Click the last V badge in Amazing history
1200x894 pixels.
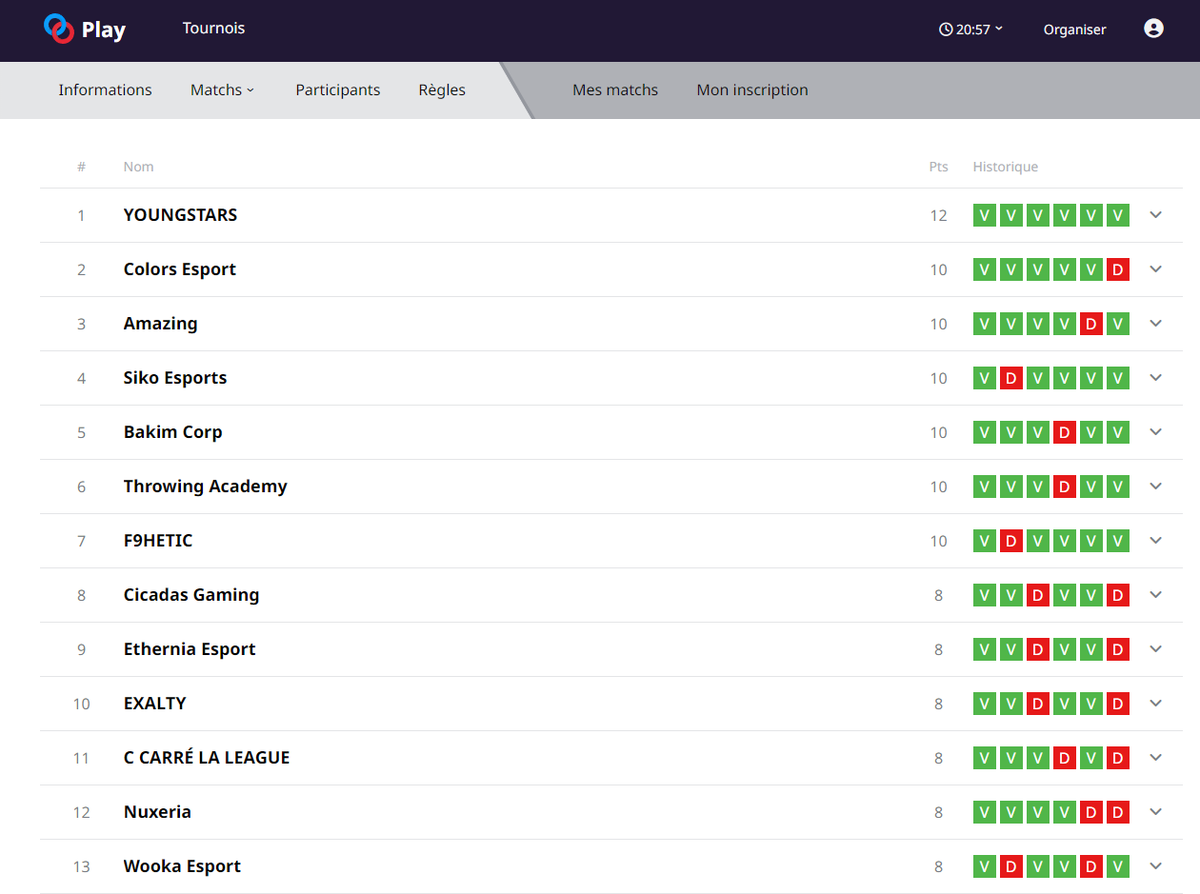(x=1118, y=323)
